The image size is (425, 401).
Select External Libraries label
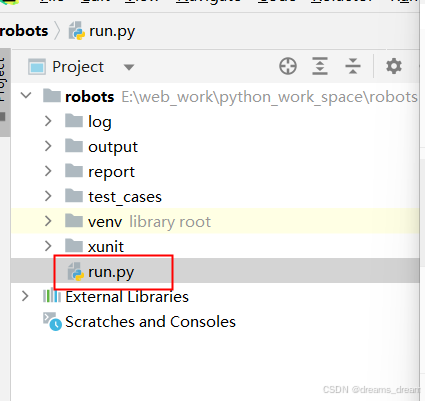pos(127,297)
